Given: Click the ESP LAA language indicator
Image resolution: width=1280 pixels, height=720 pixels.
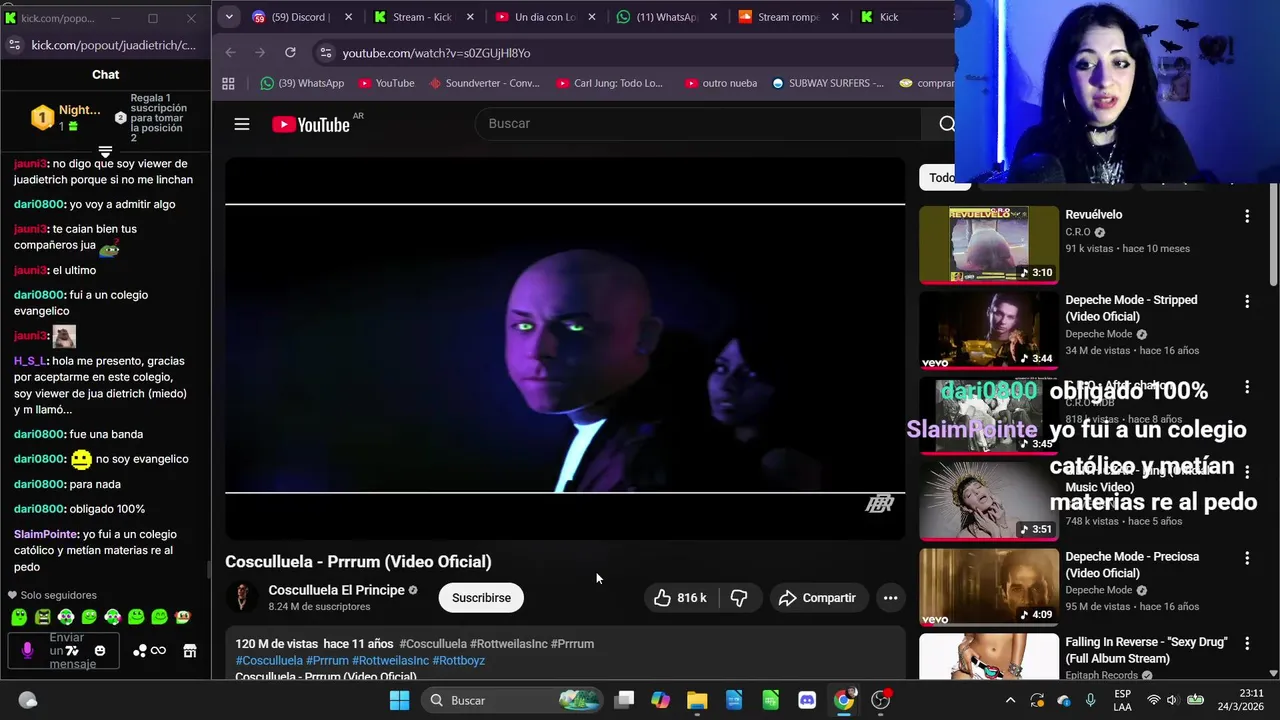Looking at the screenshot, I should (1123, 700).
